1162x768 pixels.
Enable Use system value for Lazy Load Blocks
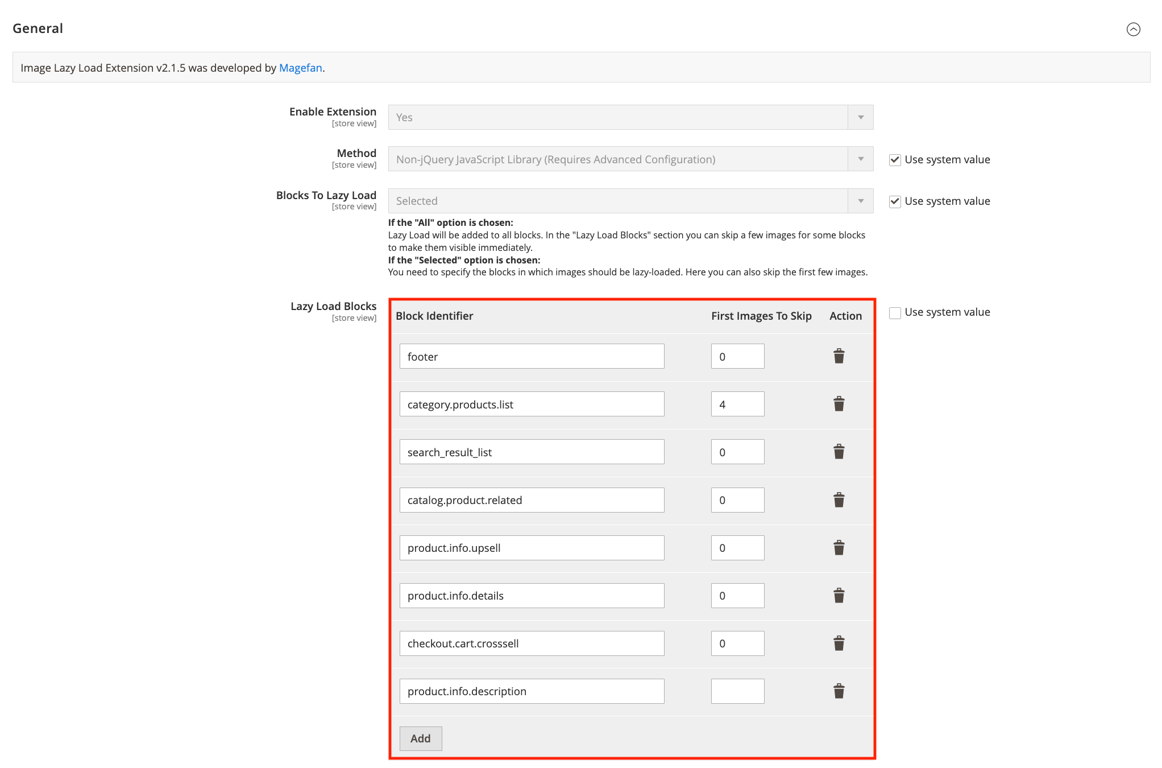tap(894, 312)
